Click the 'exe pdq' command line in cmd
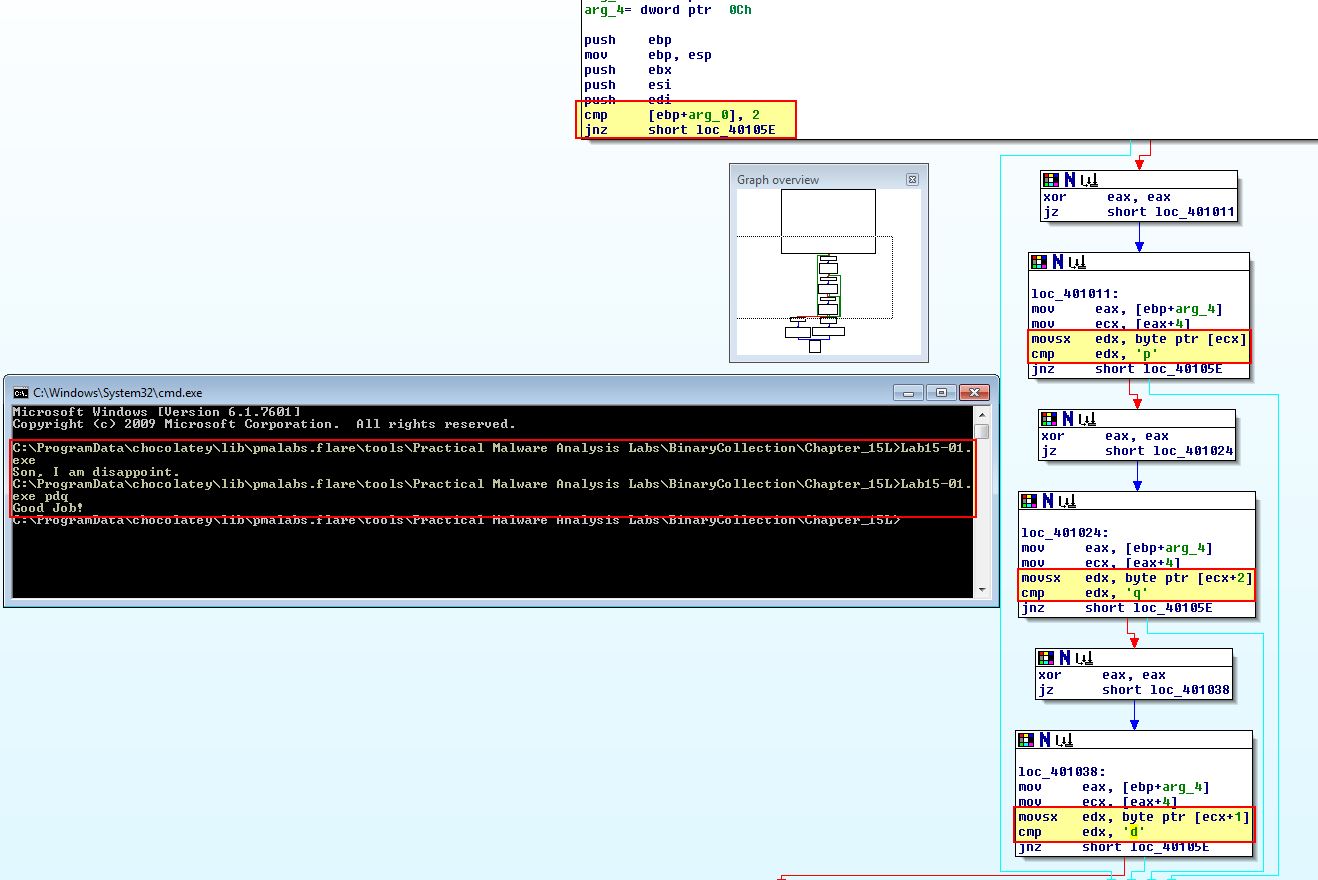 click(40, 496)
